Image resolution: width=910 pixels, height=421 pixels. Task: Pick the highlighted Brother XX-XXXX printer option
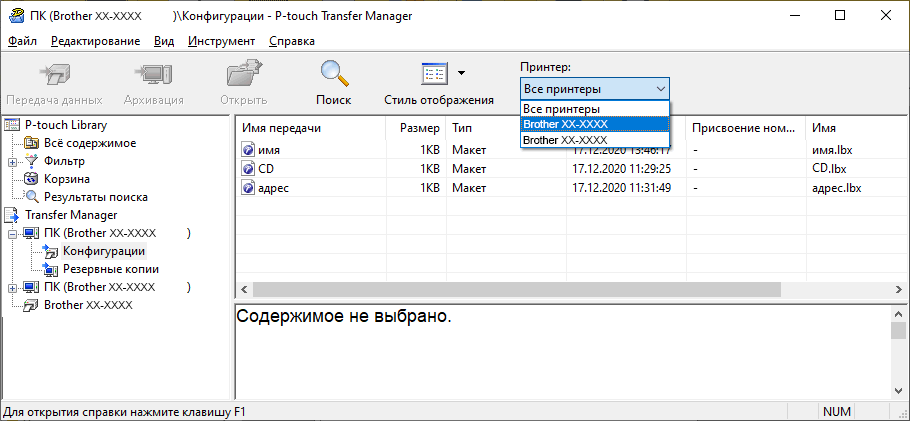pos(565,124)
